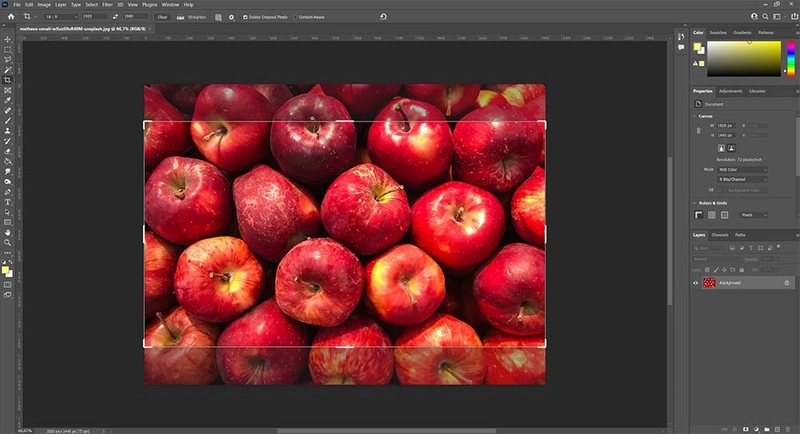
Task: Open the Pixels units dropdown
Action: [x=754, y=215]
